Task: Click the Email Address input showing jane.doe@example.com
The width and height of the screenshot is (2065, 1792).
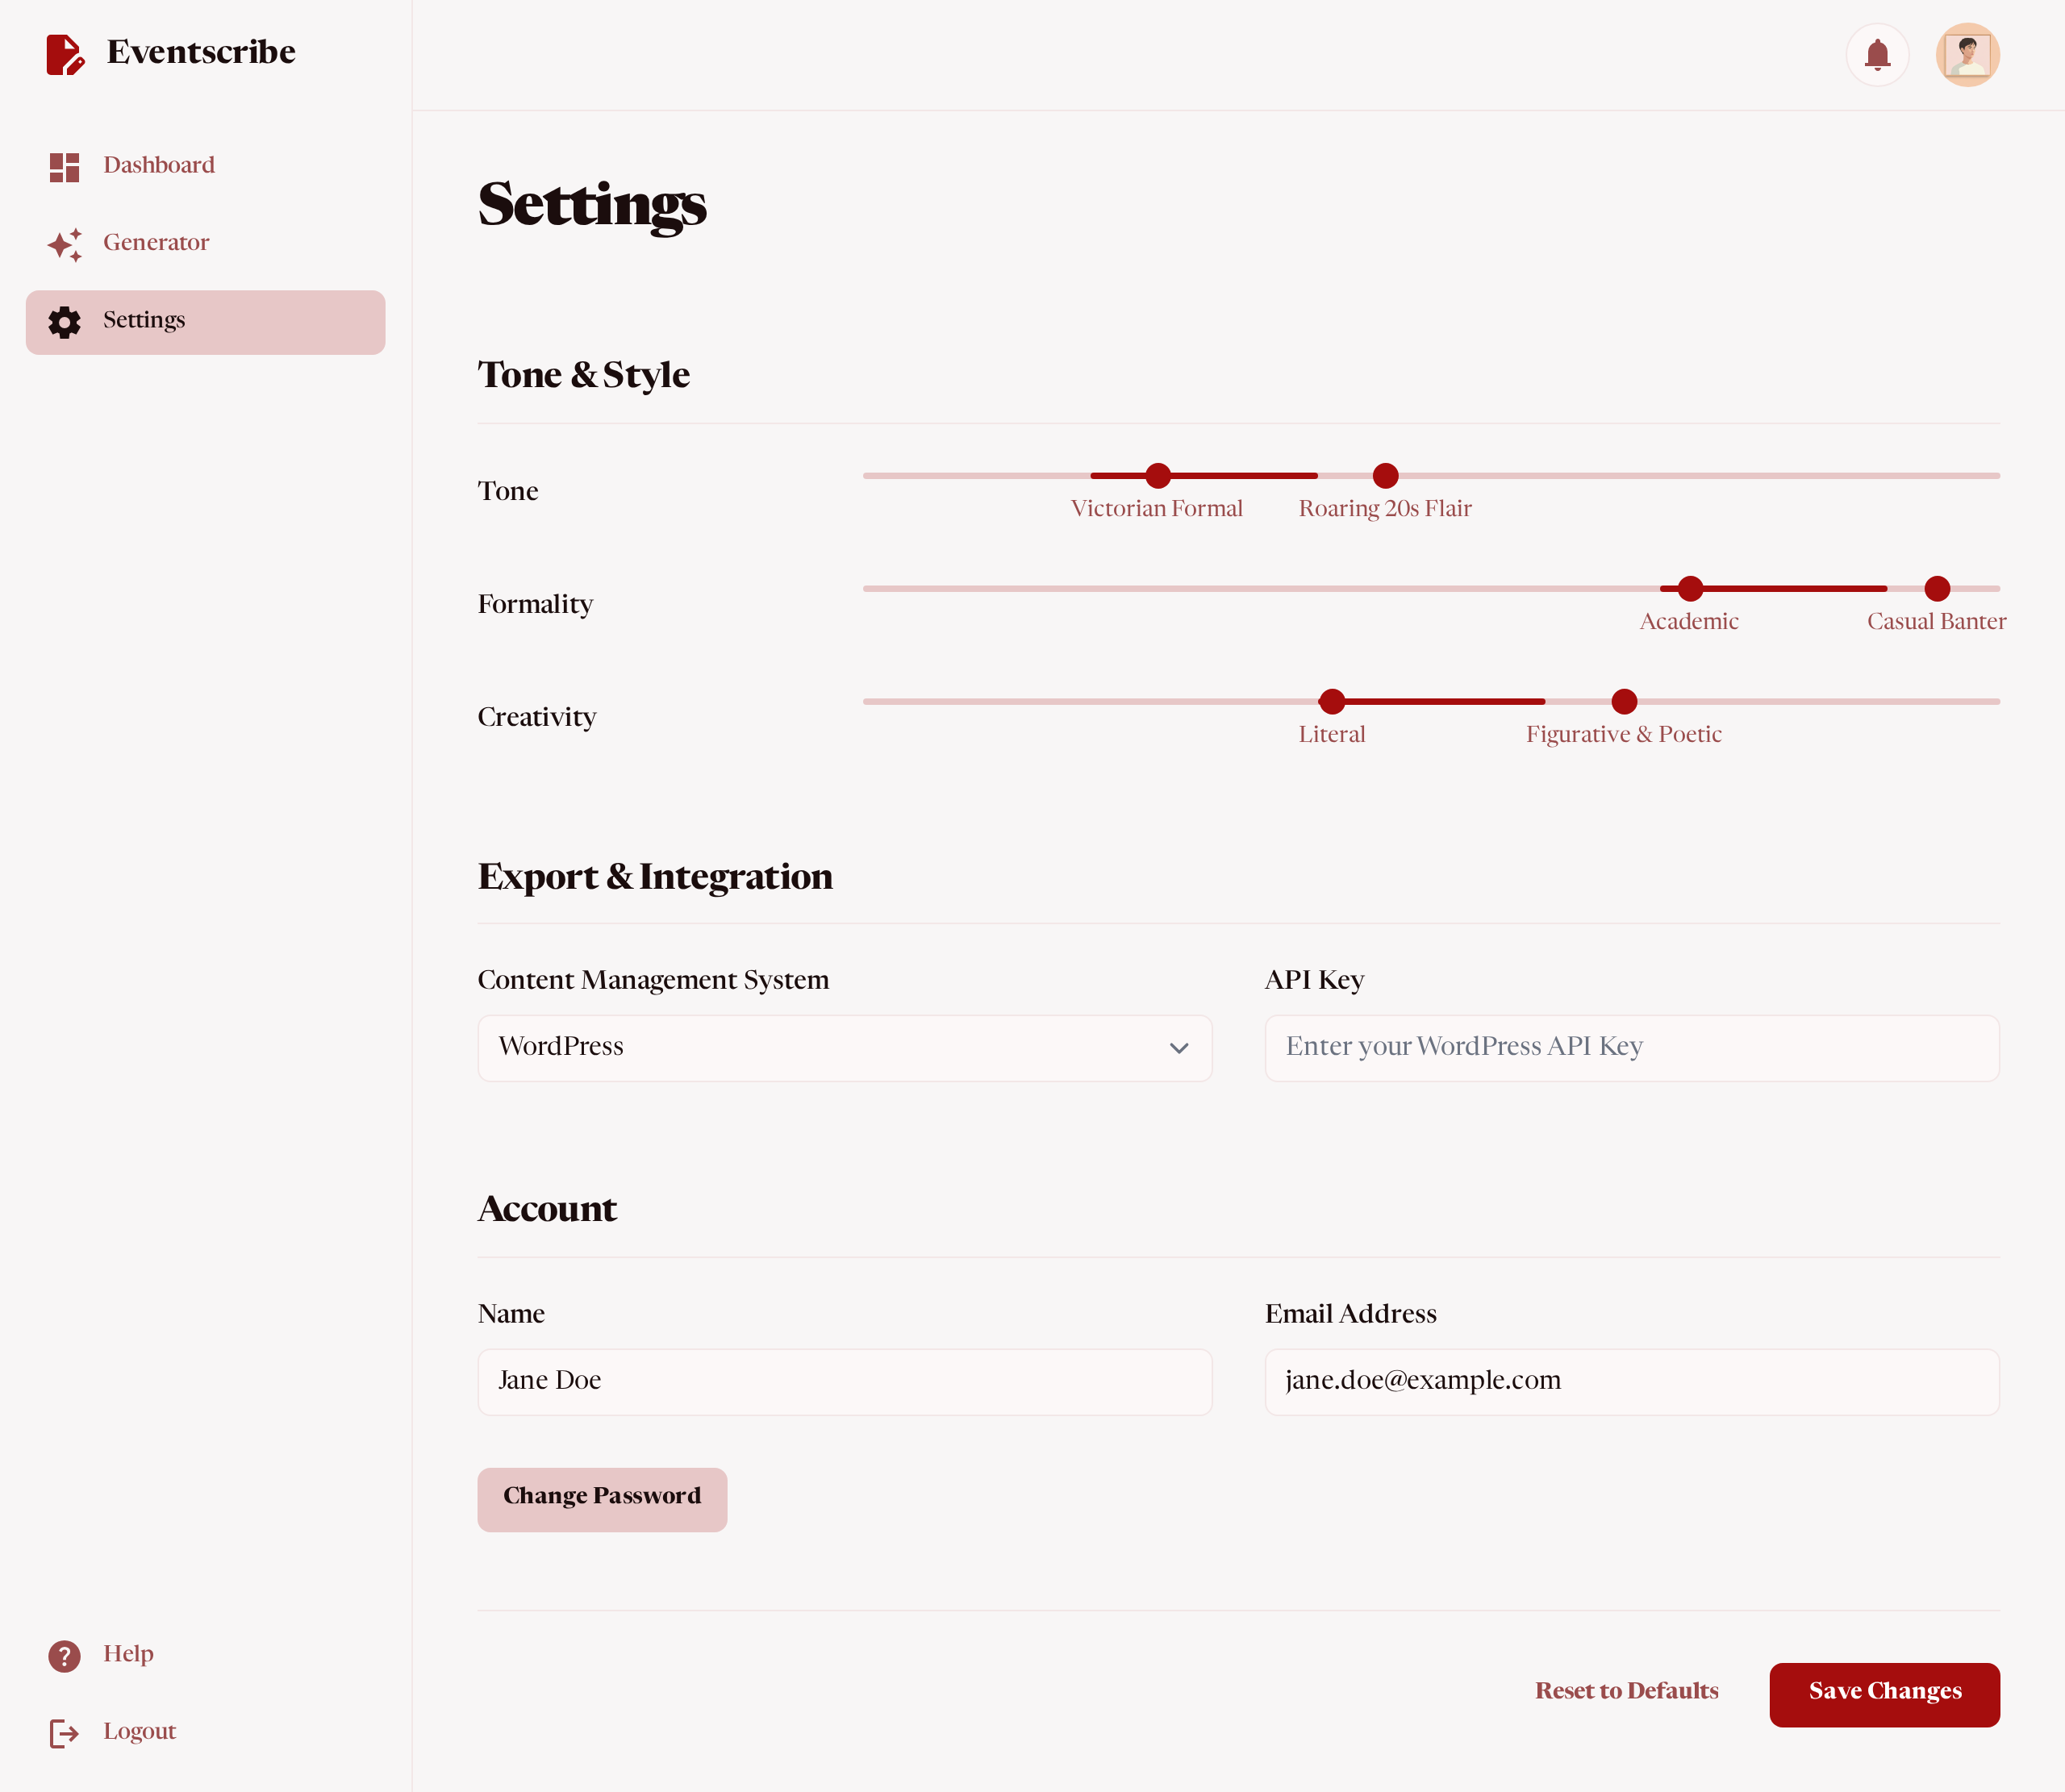Action: [x=1630, y=1381]
